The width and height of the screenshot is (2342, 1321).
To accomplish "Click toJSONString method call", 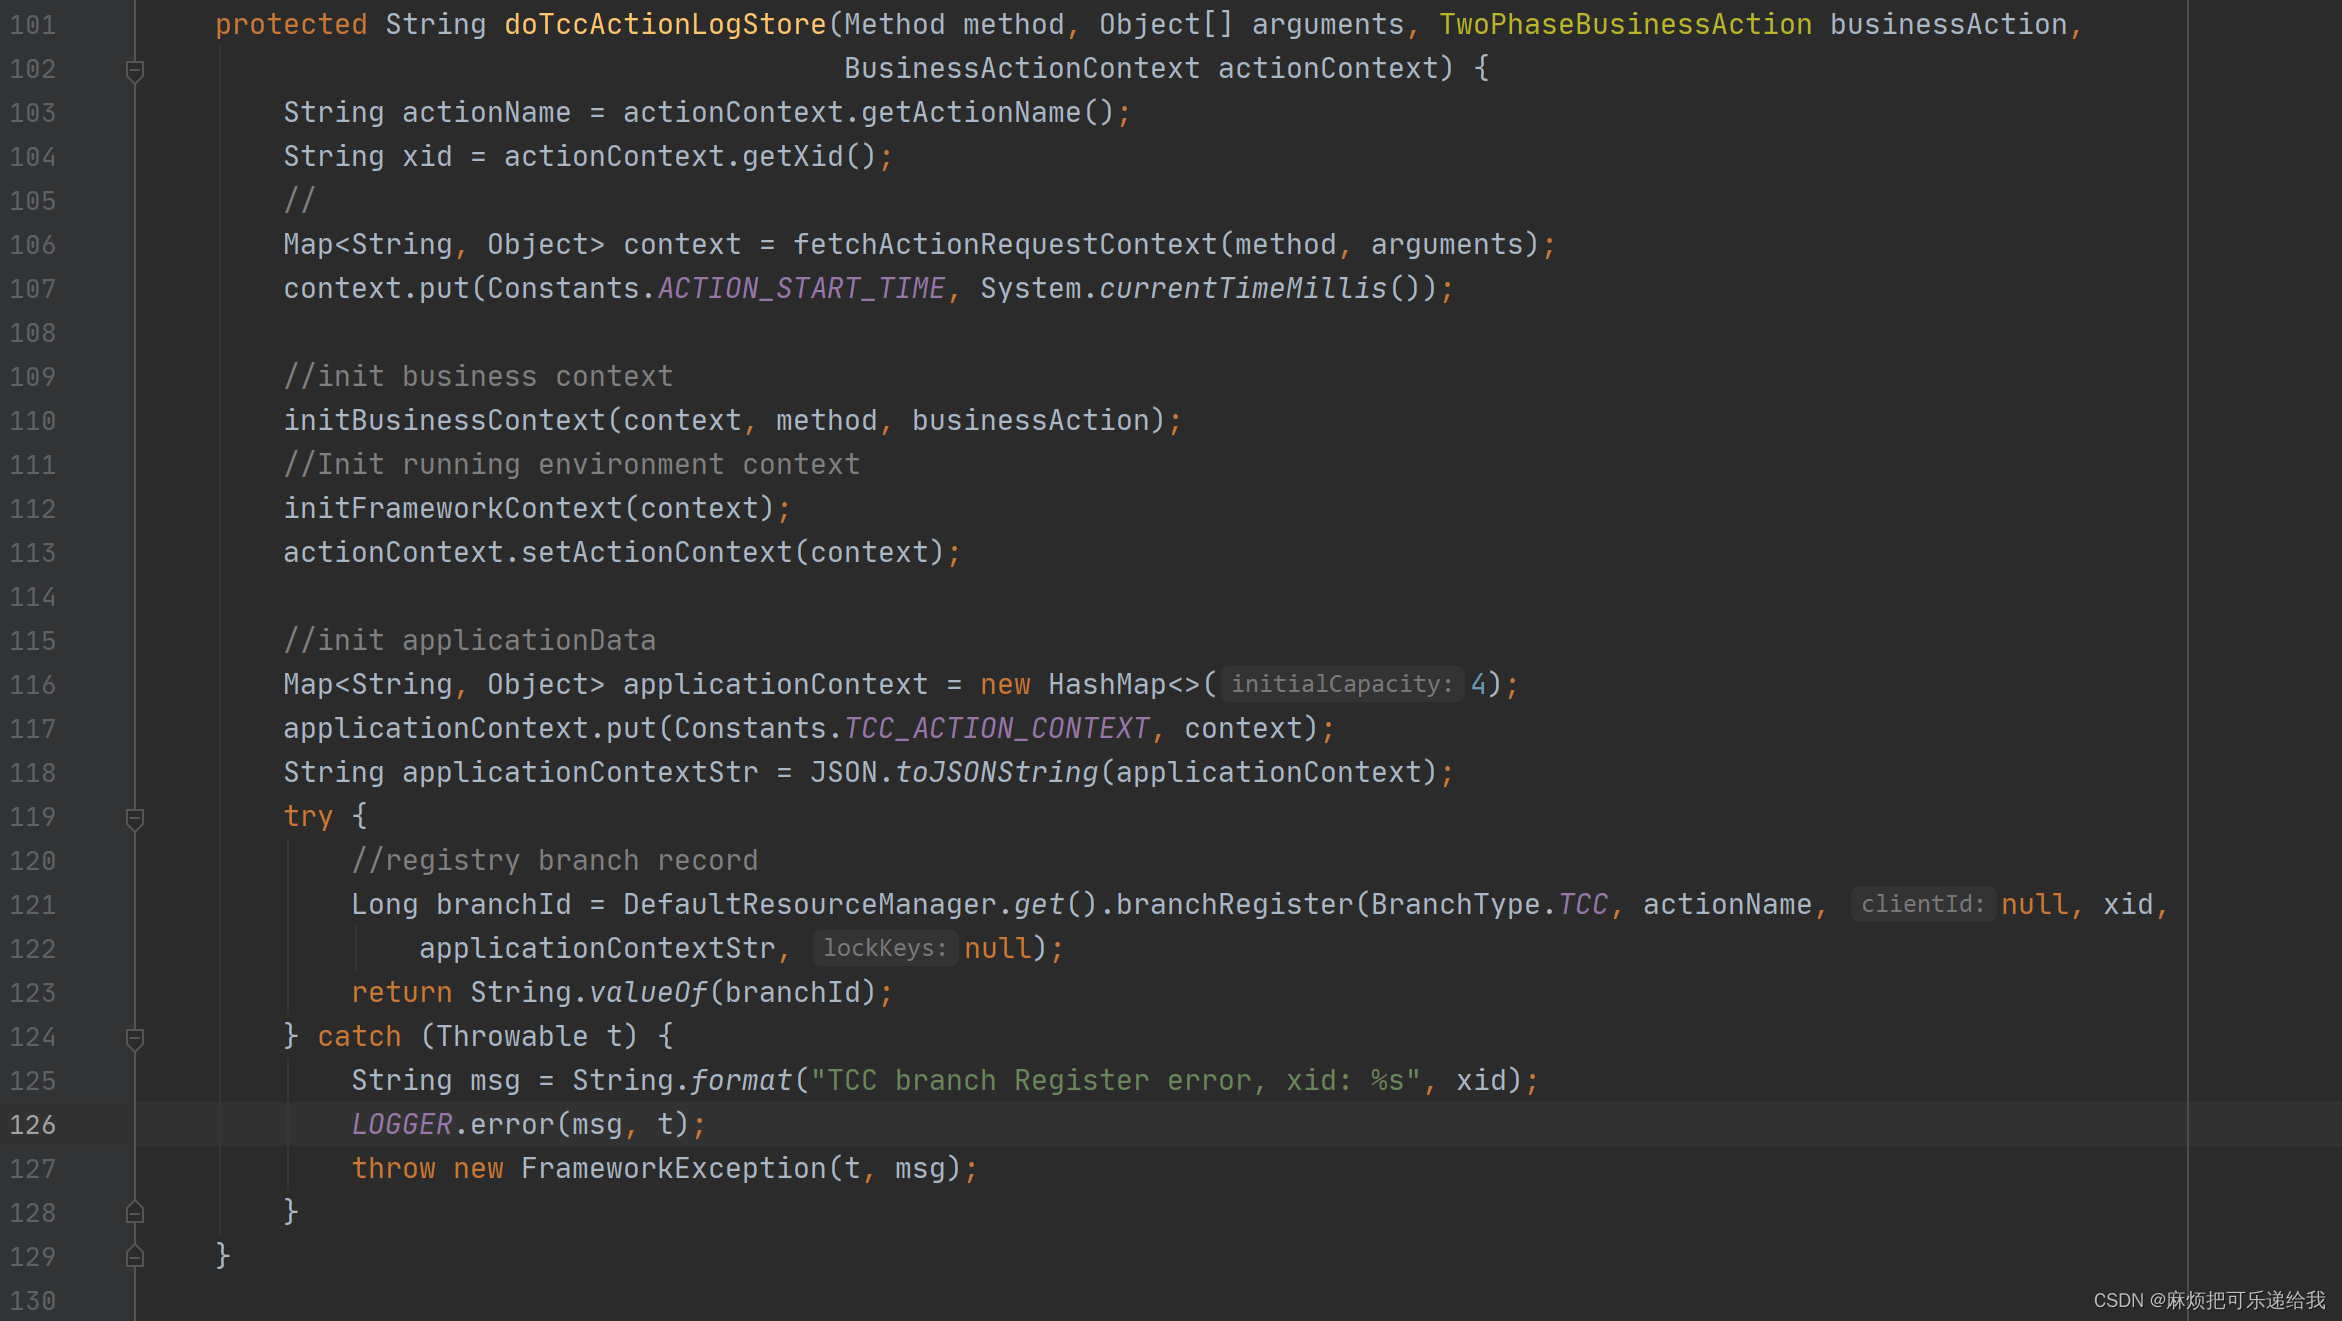I will point(997,773).
